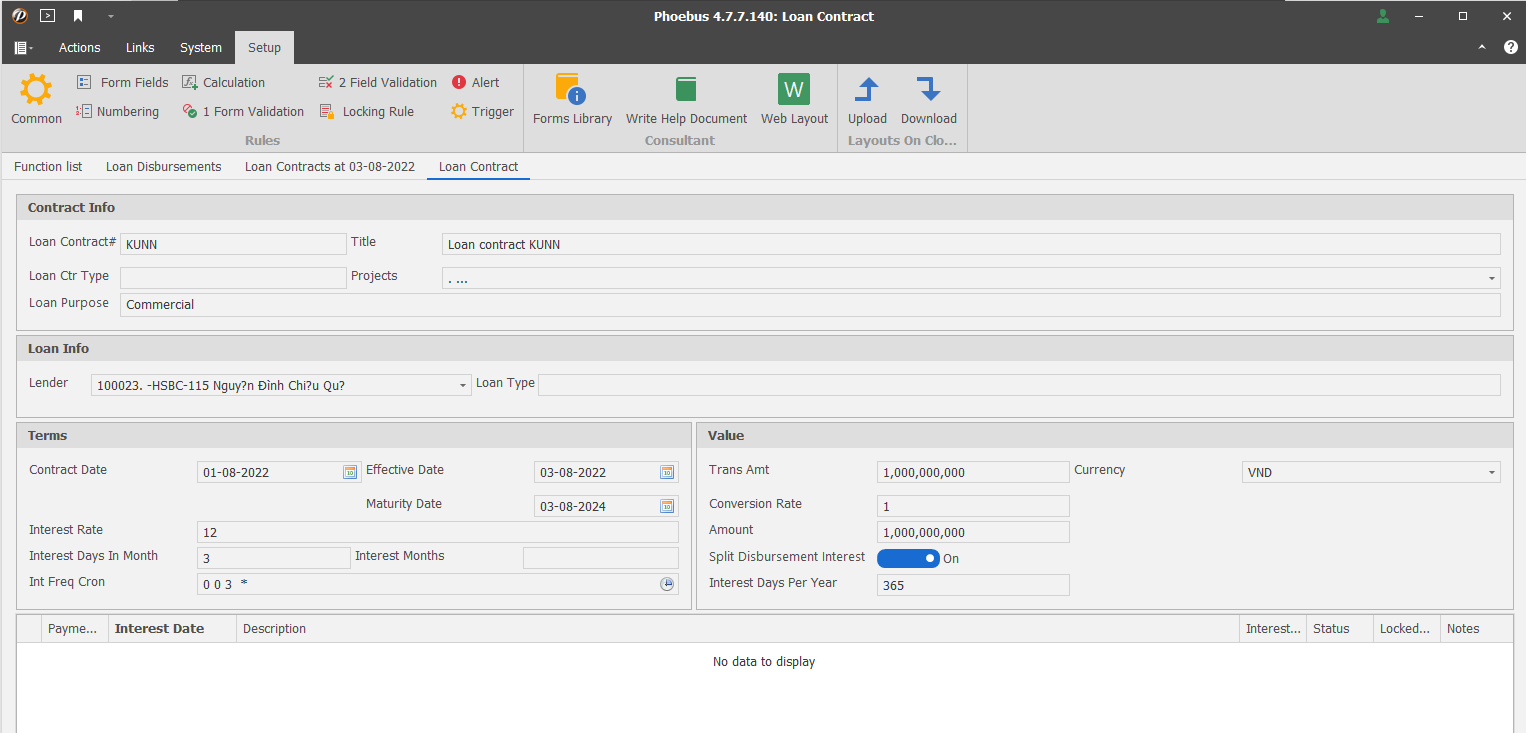Screen dimensions: 1526x733
Task: Open the Int Freq Cron clock picker
Action: coord(667,584)
